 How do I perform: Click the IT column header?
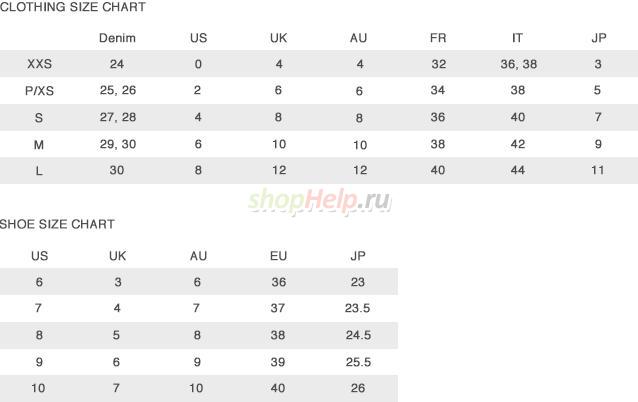pyautogui.click(x=517, y=38)
